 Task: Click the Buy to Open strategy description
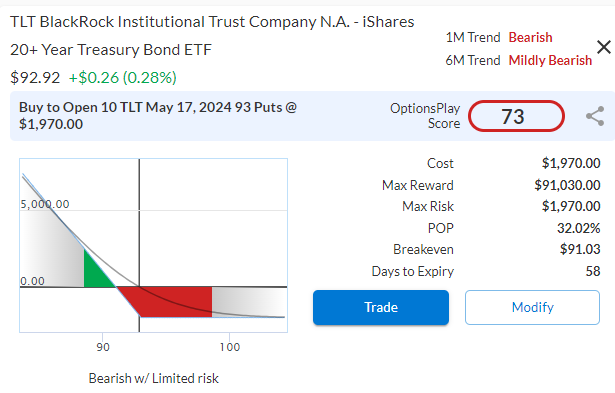158,116
